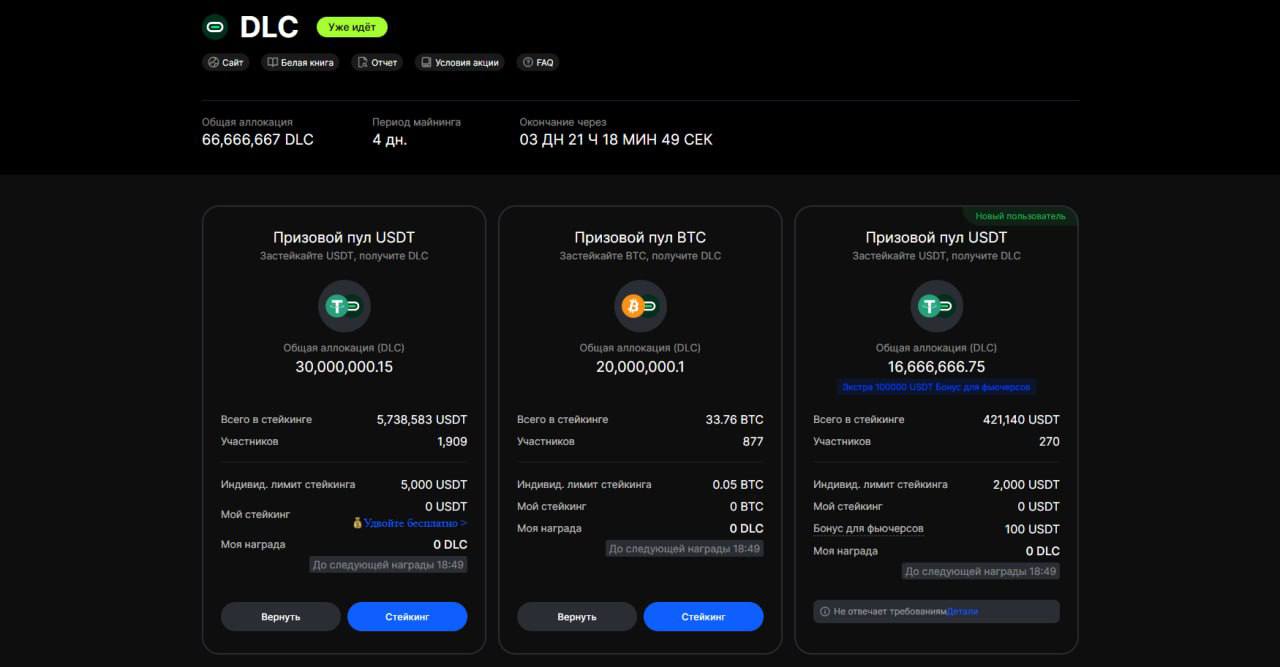
Task: Click the allocation value "30,000,000.15"
Action: tap(344, 367)
